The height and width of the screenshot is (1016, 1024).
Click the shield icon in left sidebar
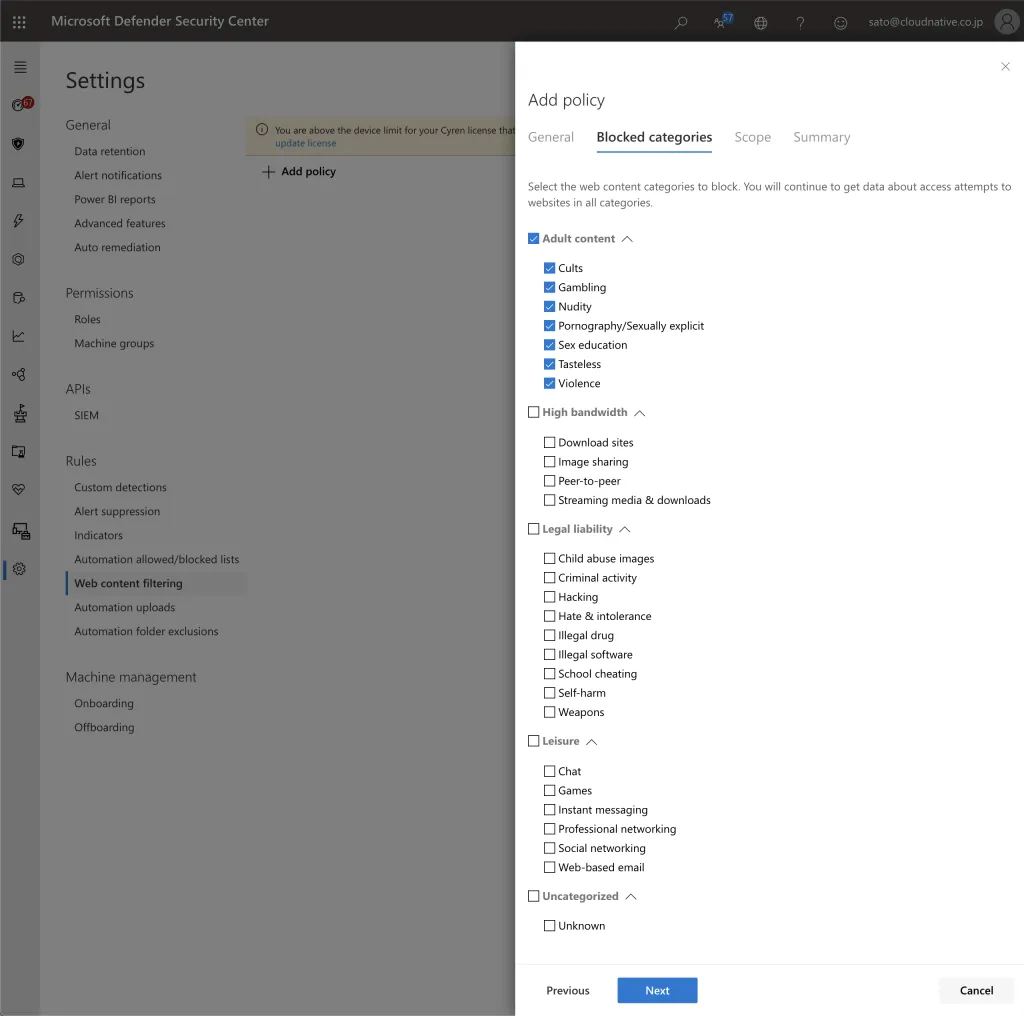(x=18, y=144)
